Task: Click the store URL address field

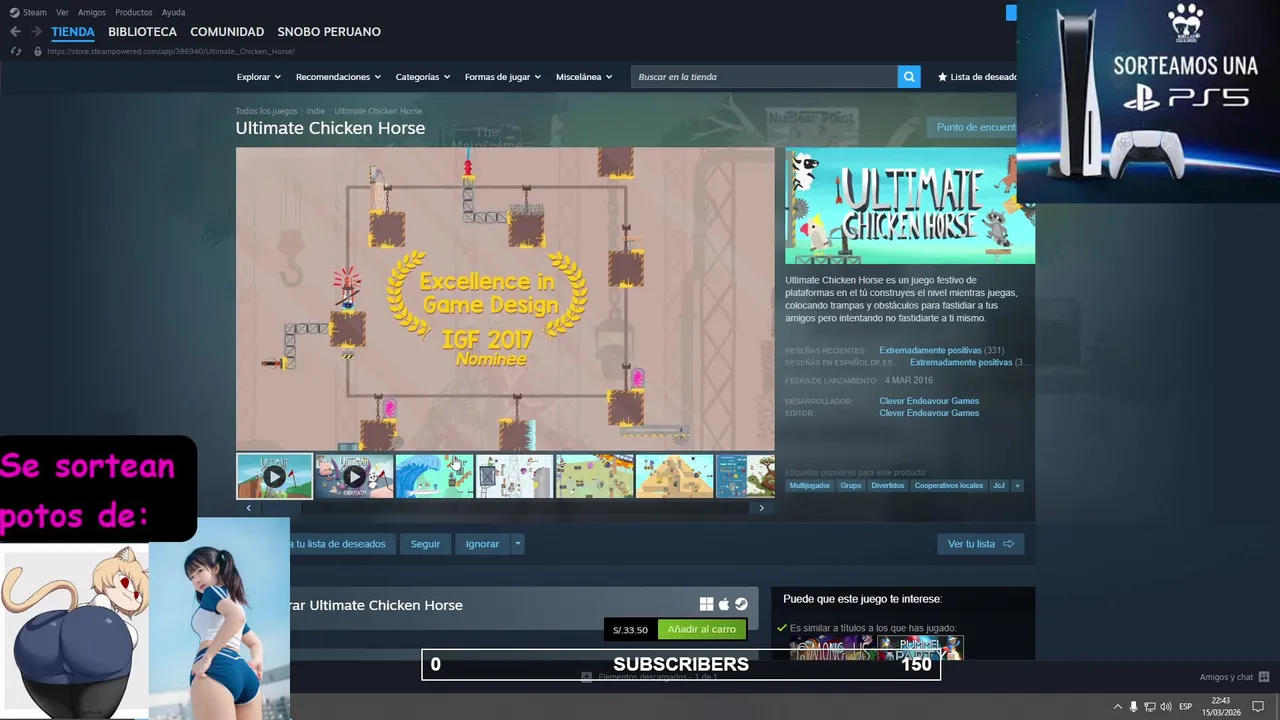Action: (x=171, y=51)
